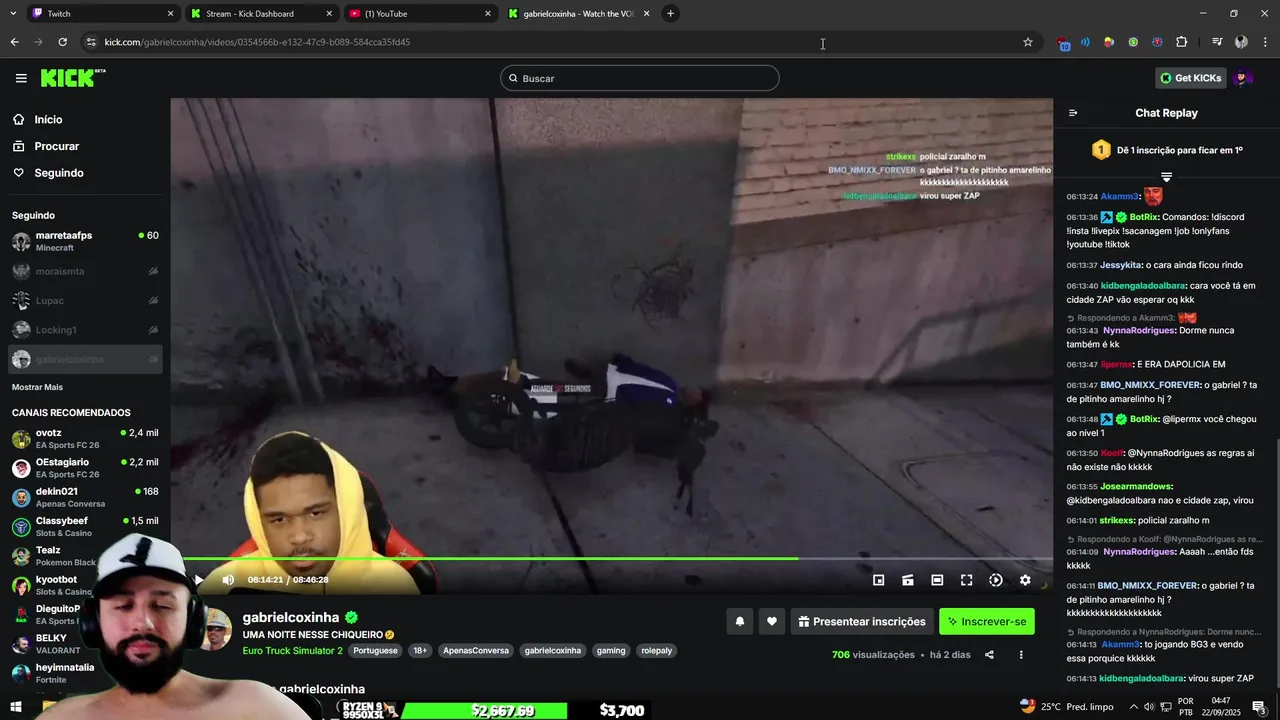1280x720 pixels.
Task: Mute the video volume
Action: click(228, 580)
